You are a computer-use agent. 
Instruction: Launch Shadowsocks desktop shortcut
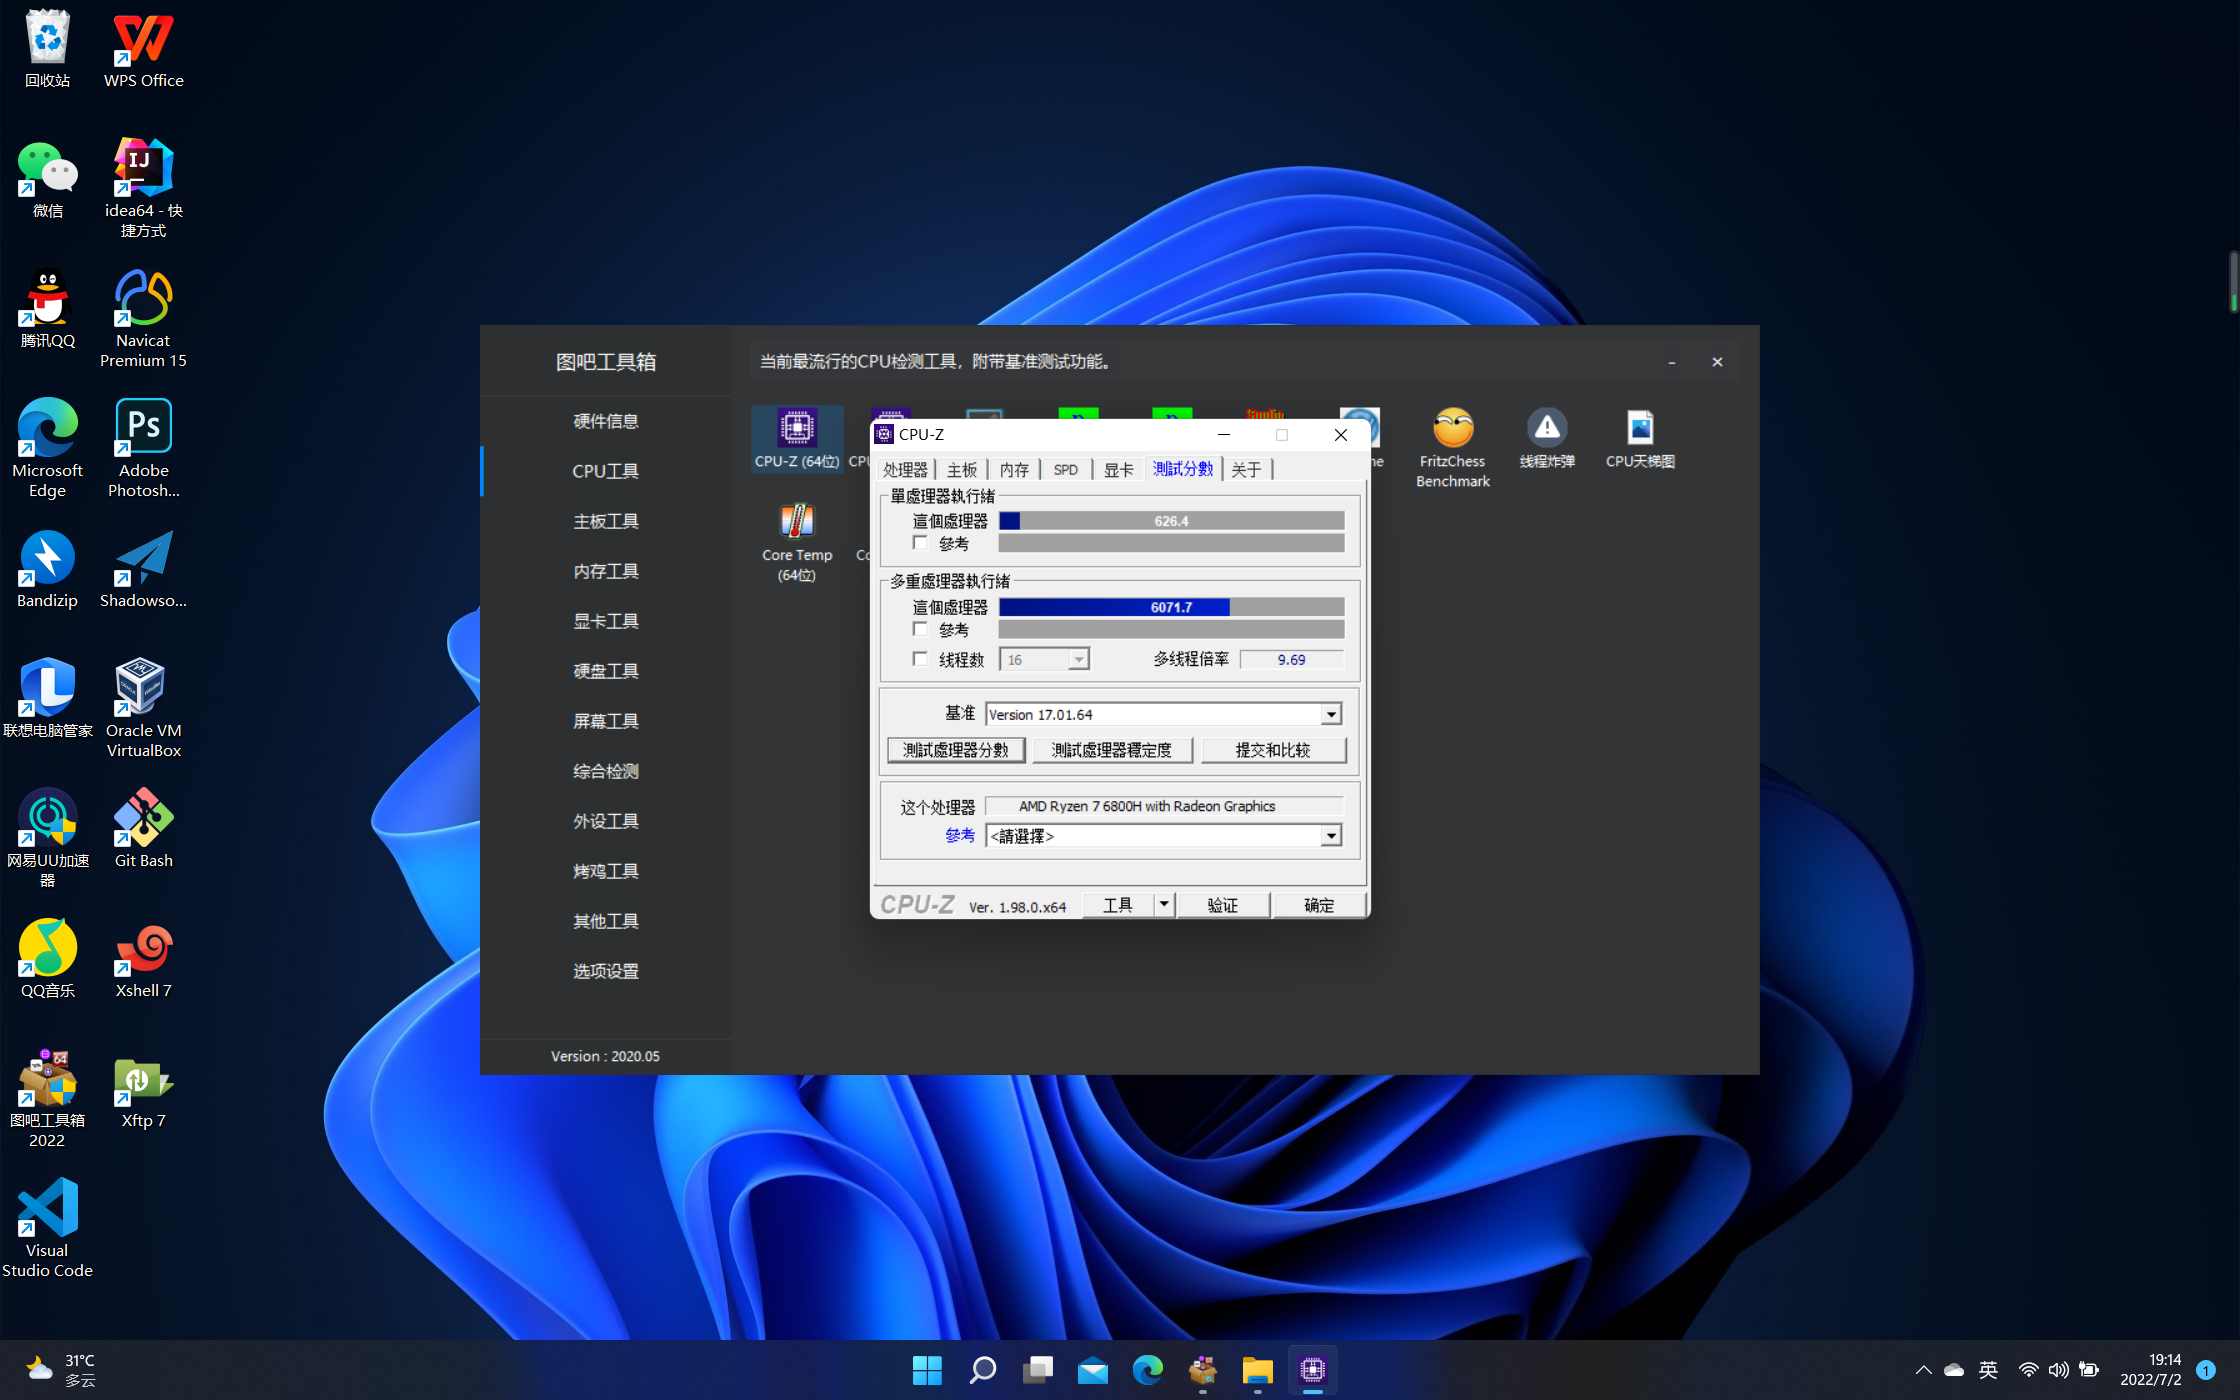(143, 568)
